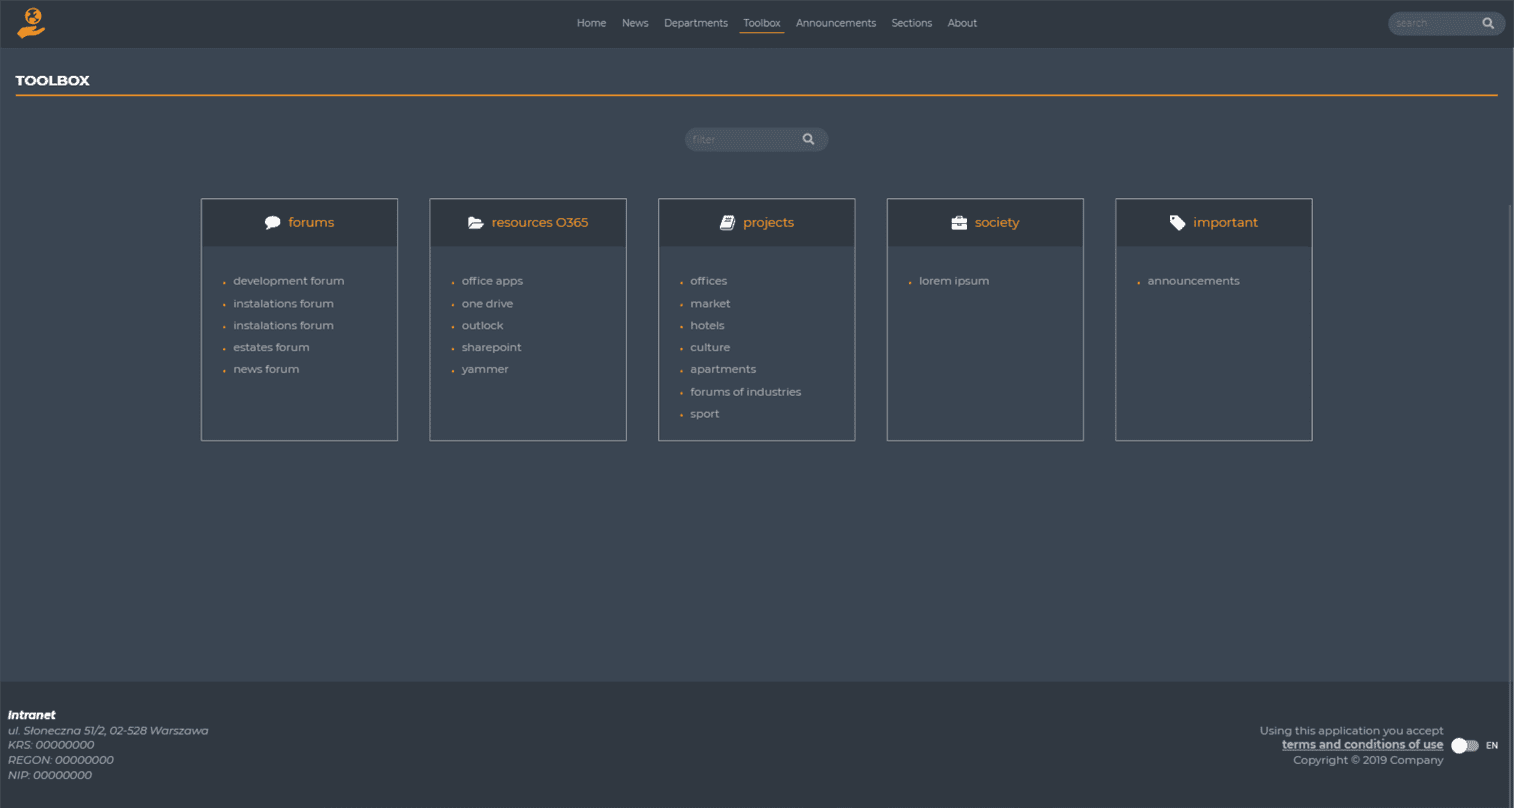
Task: Open Announcements in the top navigation
Action: [836, 23]
